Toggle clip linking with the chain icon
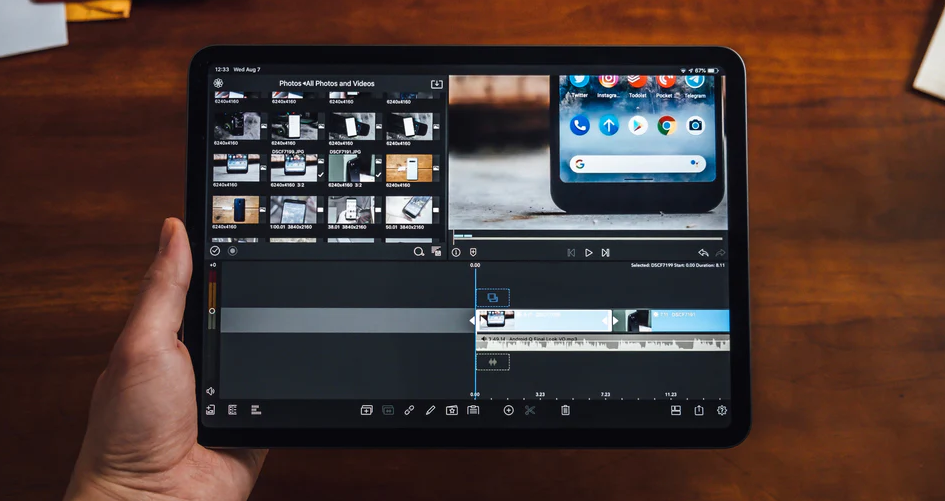Screen dimensions: 945x501 tap(409, 411)
